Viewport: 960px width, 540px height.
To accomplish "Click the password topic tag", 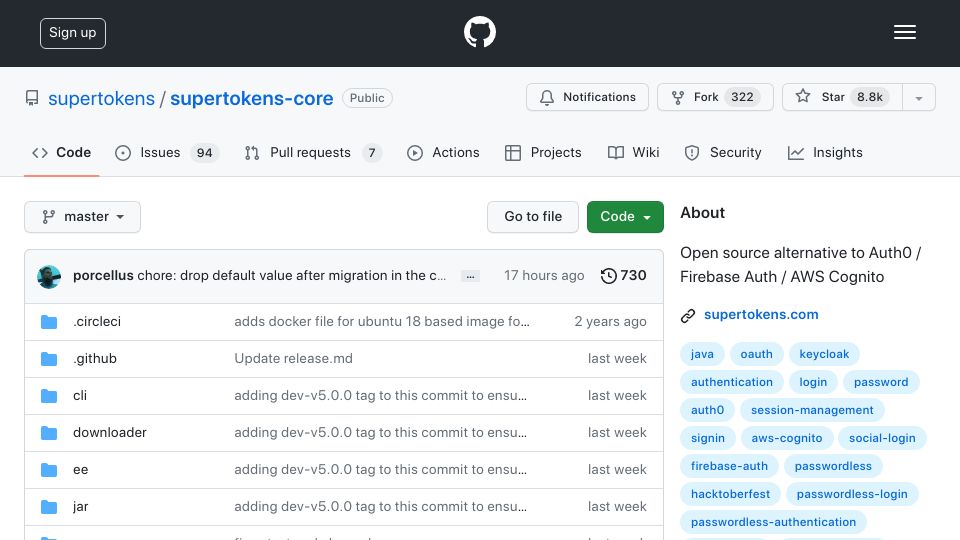I will [x=881, y=382].
